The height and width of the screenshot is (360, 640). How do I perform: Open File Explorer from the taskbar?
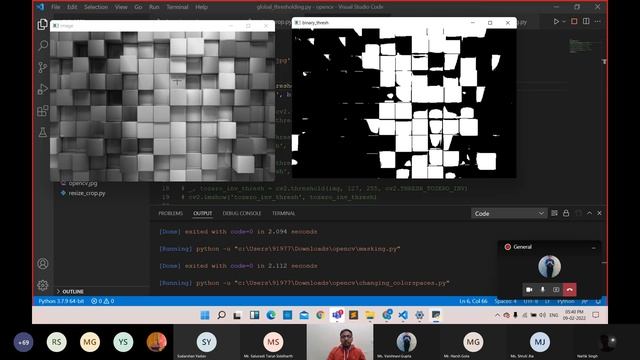[370, 315]
